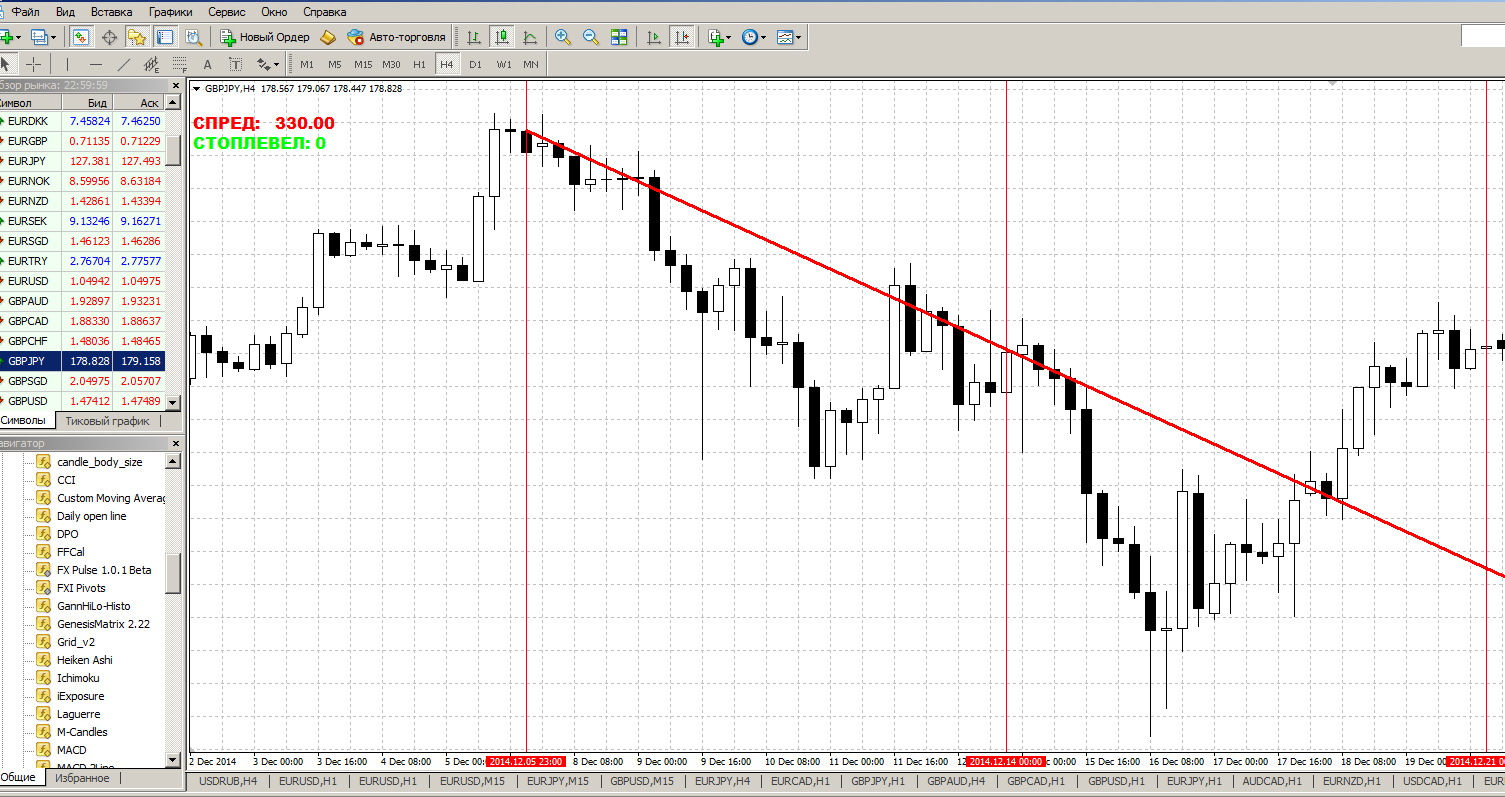Open the Справка menu
Screen dimensions: 1505x797
click(x=324, y=12)
